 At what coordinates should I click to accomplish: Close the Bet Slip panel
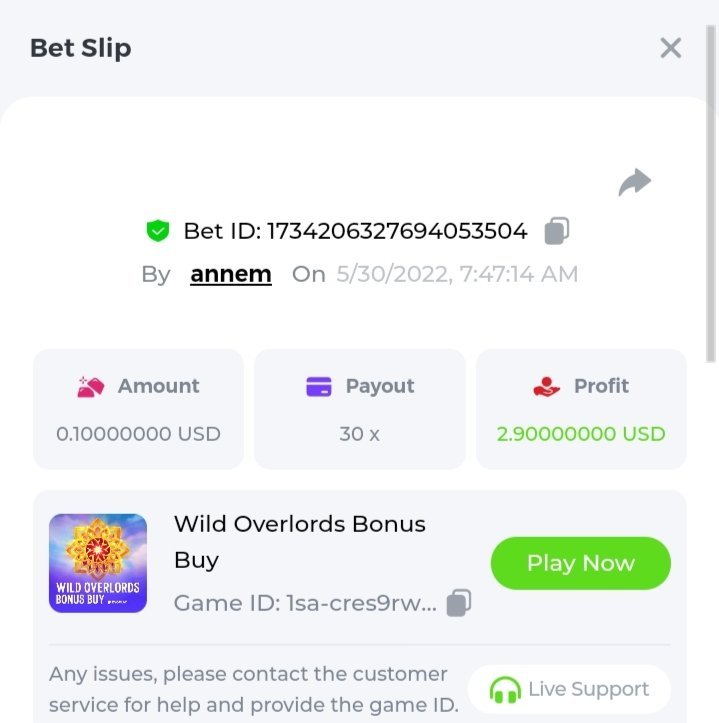(x=671, y=48)
